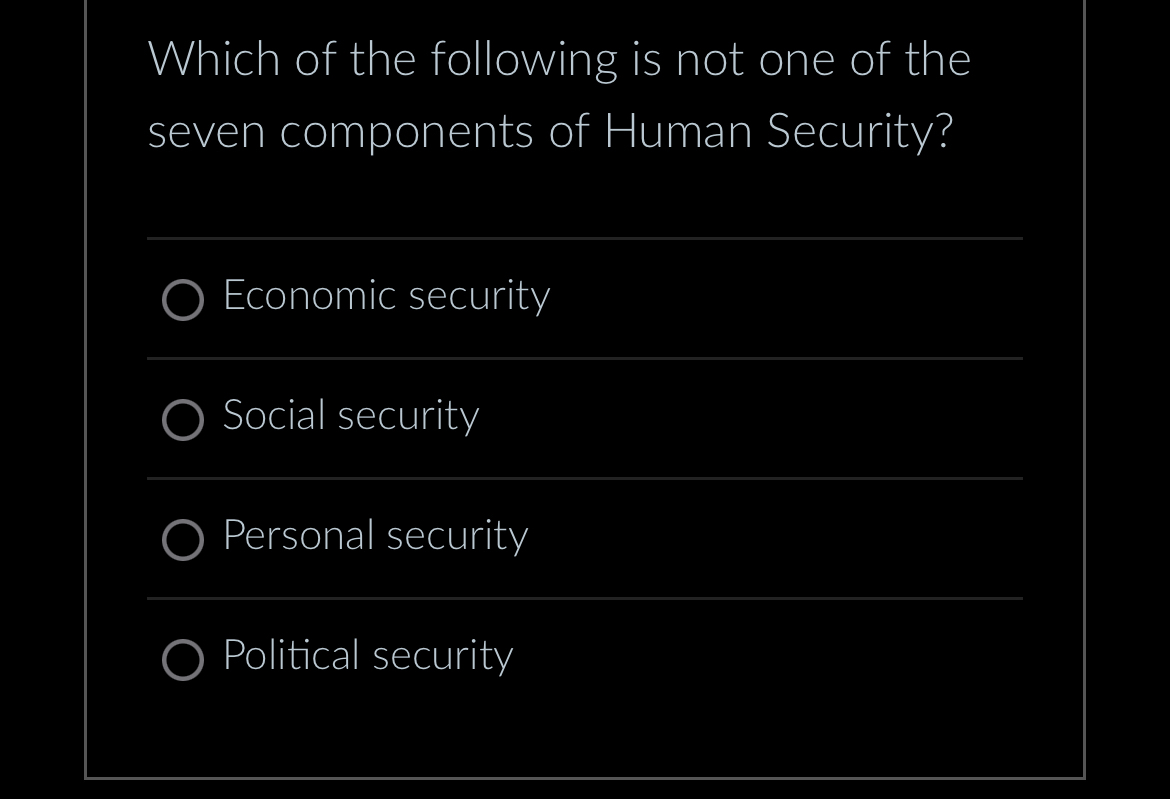Click the Political security answer text
1170x799 pixels.
tap(367, 656)
